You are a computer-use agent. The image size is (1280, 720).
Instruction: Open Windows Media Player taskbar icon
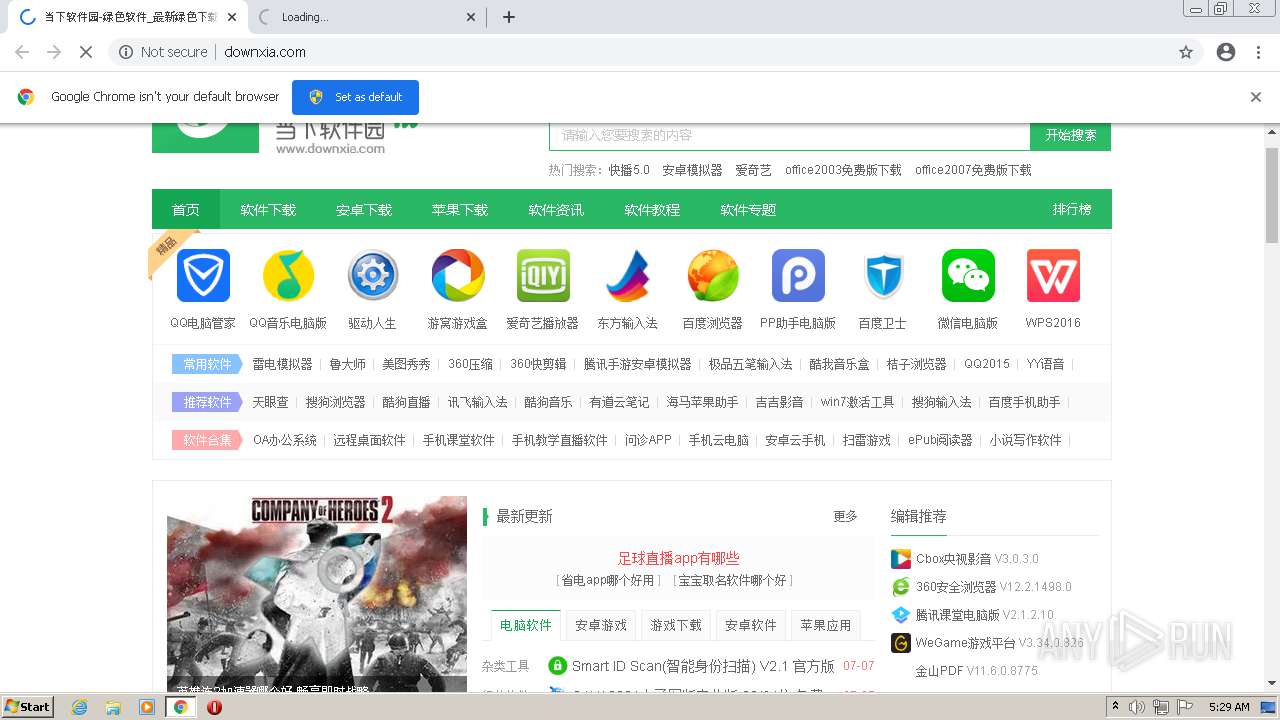147,707
